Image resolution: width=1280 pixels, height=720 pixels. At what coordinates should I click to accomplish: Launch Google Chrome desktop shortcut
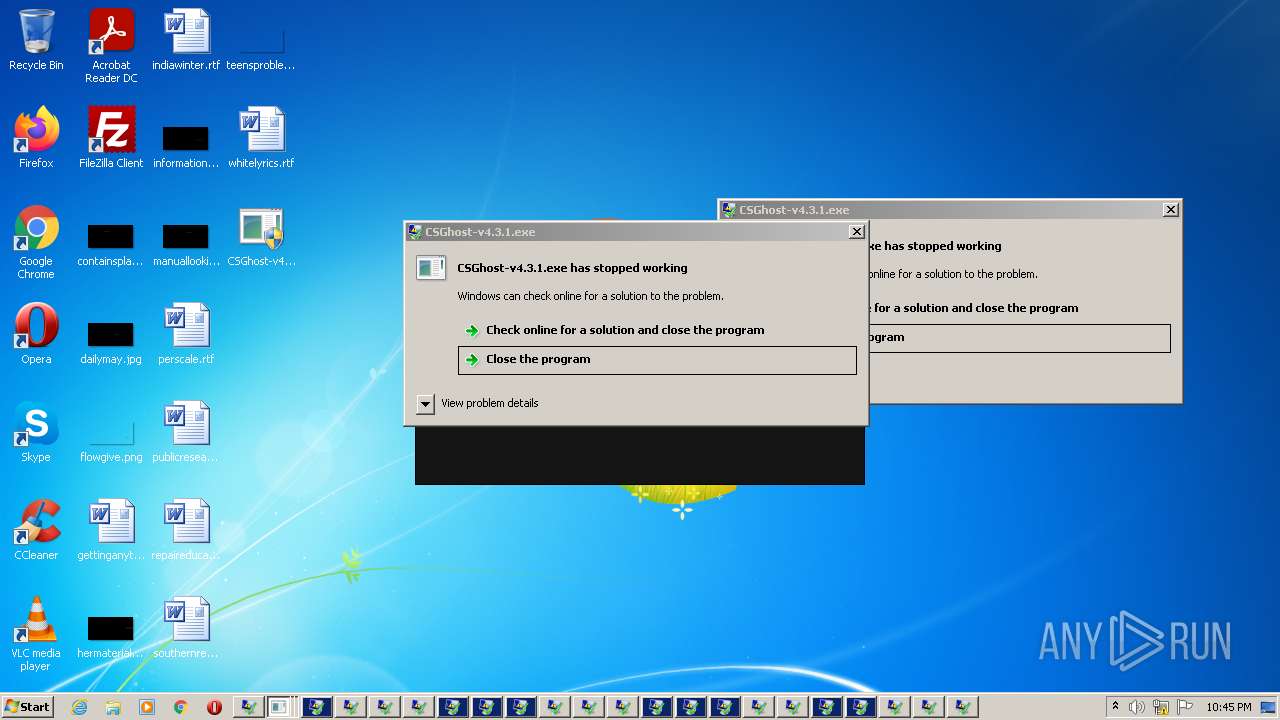(36, 242)
